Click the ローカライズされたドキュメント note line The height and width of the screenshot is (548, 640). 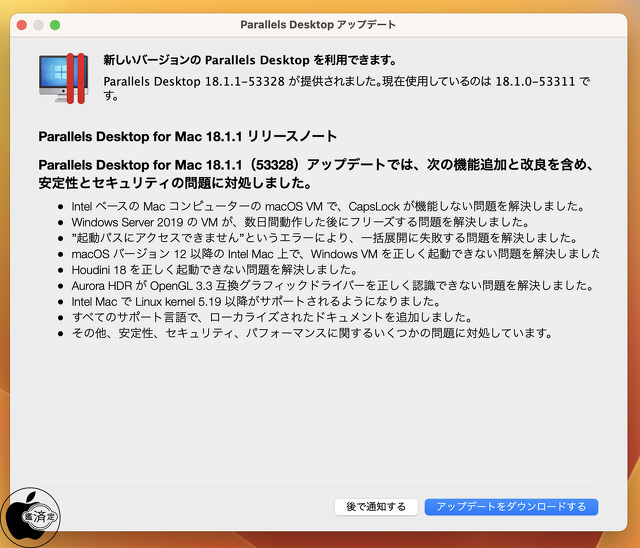[x=272, y=317]
